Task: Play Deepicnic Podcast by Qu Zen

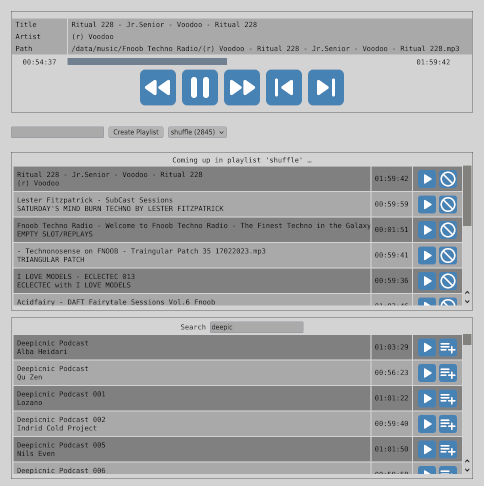Action: click(x=427, y=373)
